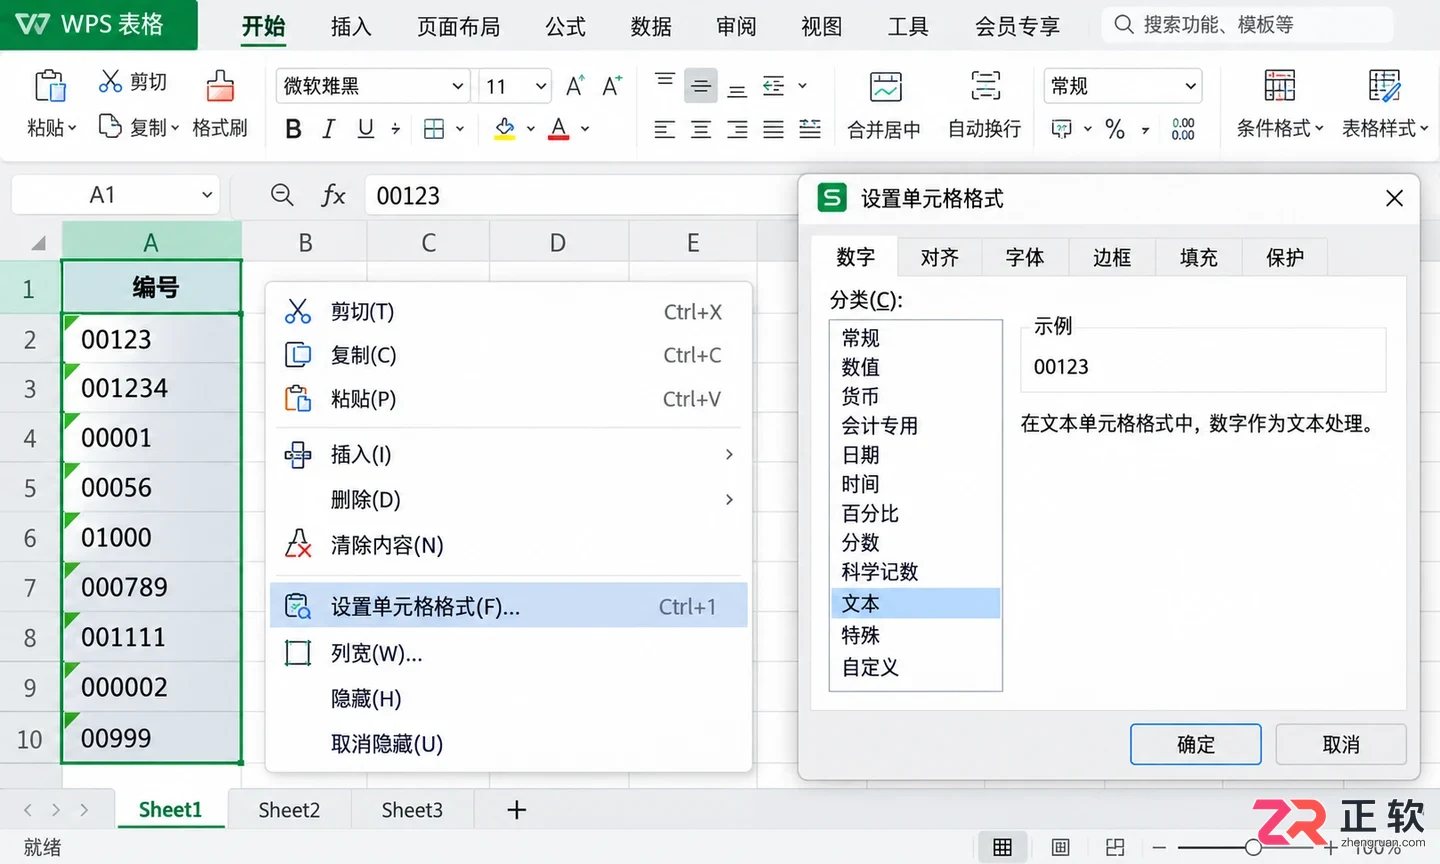Click the 取消 button in dialog
1440x864 pixels.
(x=1341, y=745)
